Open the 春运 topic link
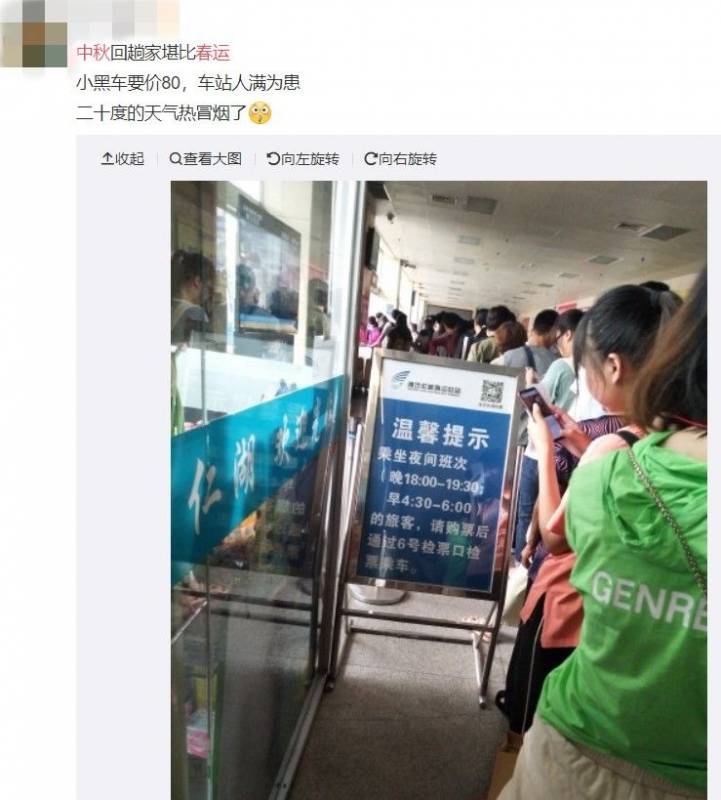The width and height of the screenshot is (721, 800). point(213,53)
